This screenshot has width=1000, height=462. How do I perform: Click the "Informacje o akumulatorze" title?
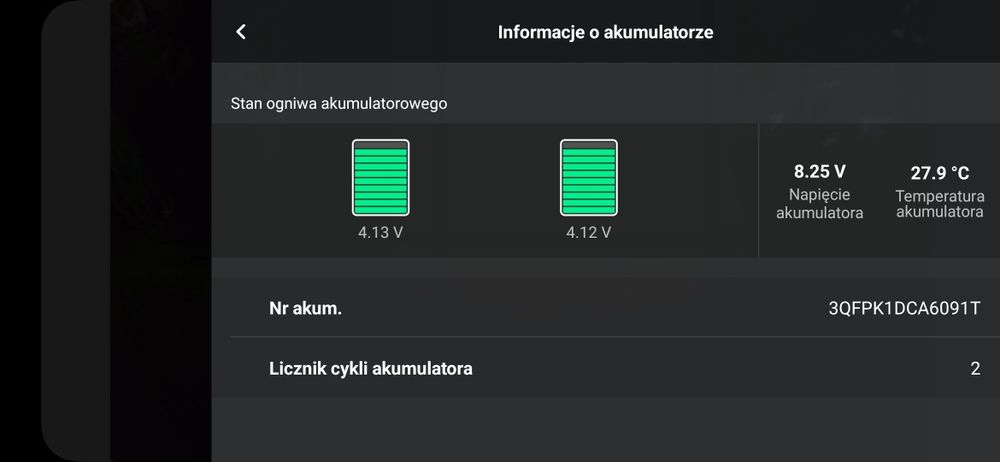click(605, 32)
